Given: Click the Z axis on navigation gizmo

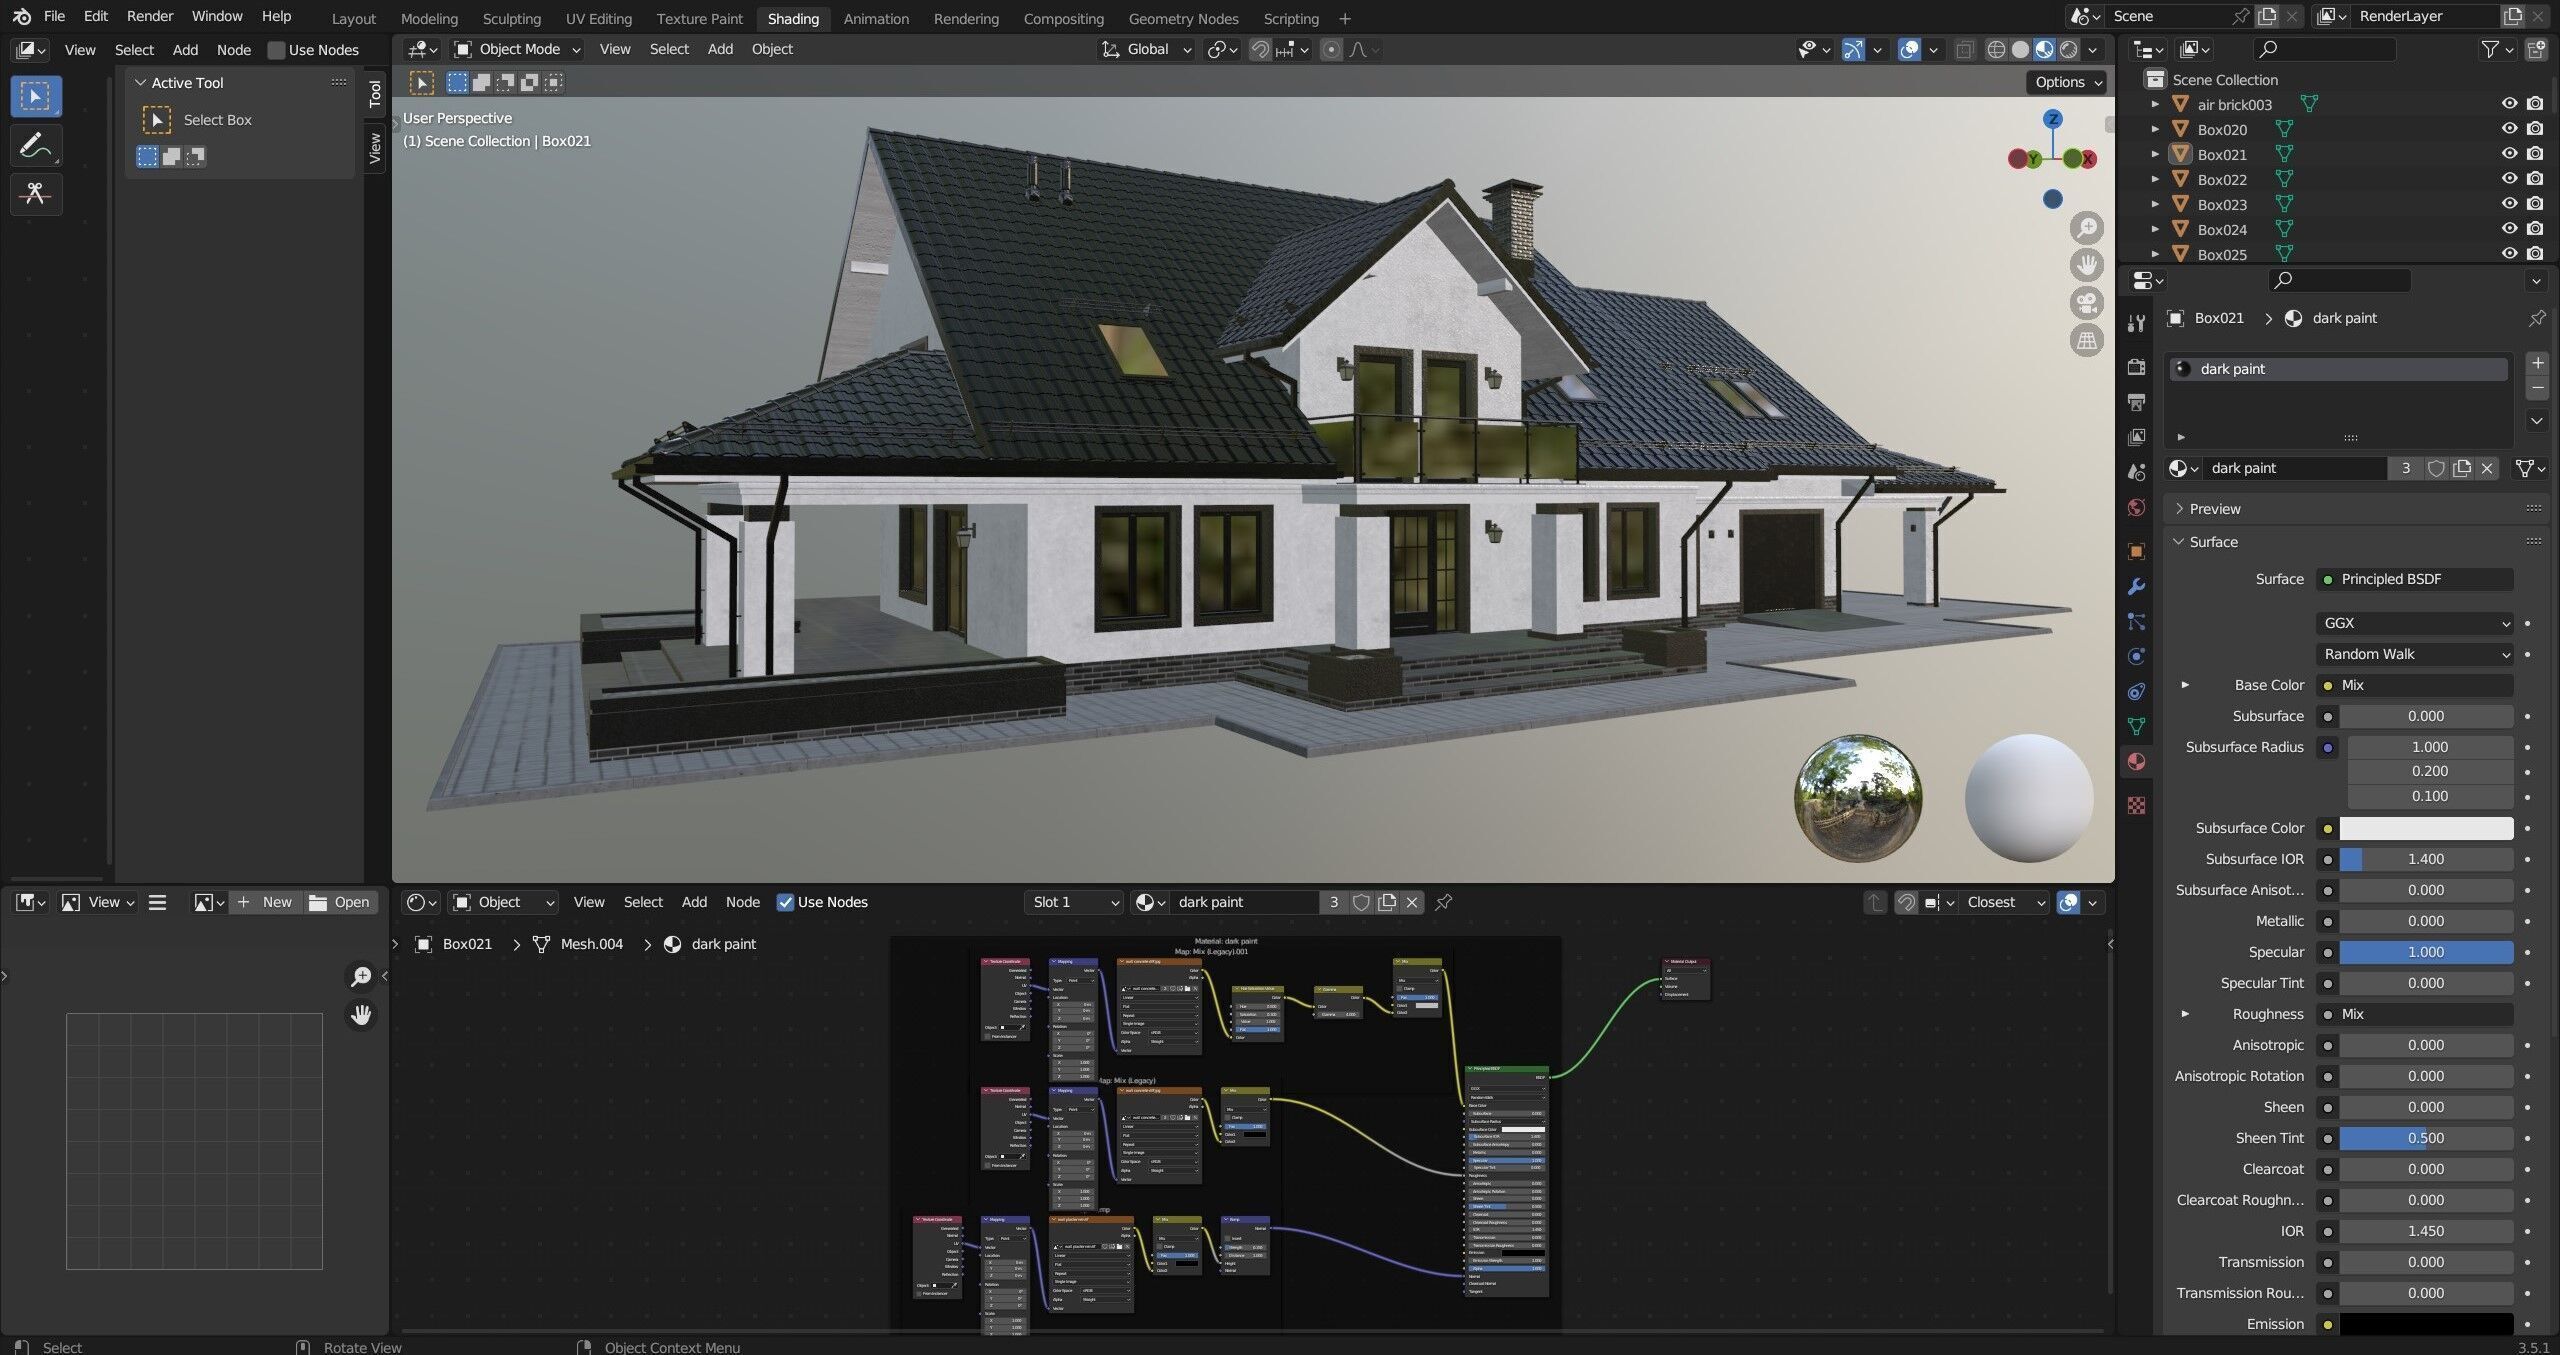Looking at the screenshot, I should tap(2053, 119).
